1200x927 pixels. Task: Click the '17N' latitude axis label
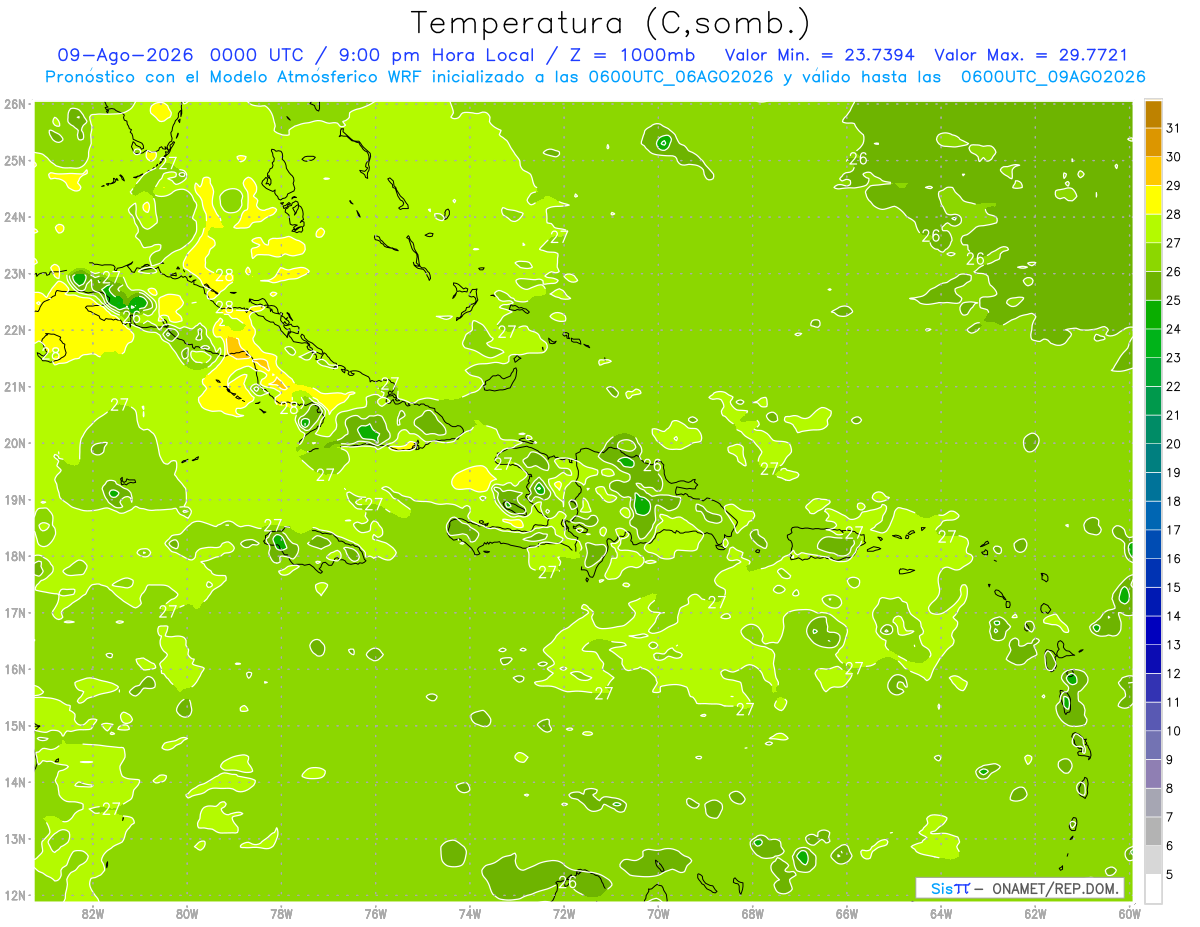tap(15, 613)
